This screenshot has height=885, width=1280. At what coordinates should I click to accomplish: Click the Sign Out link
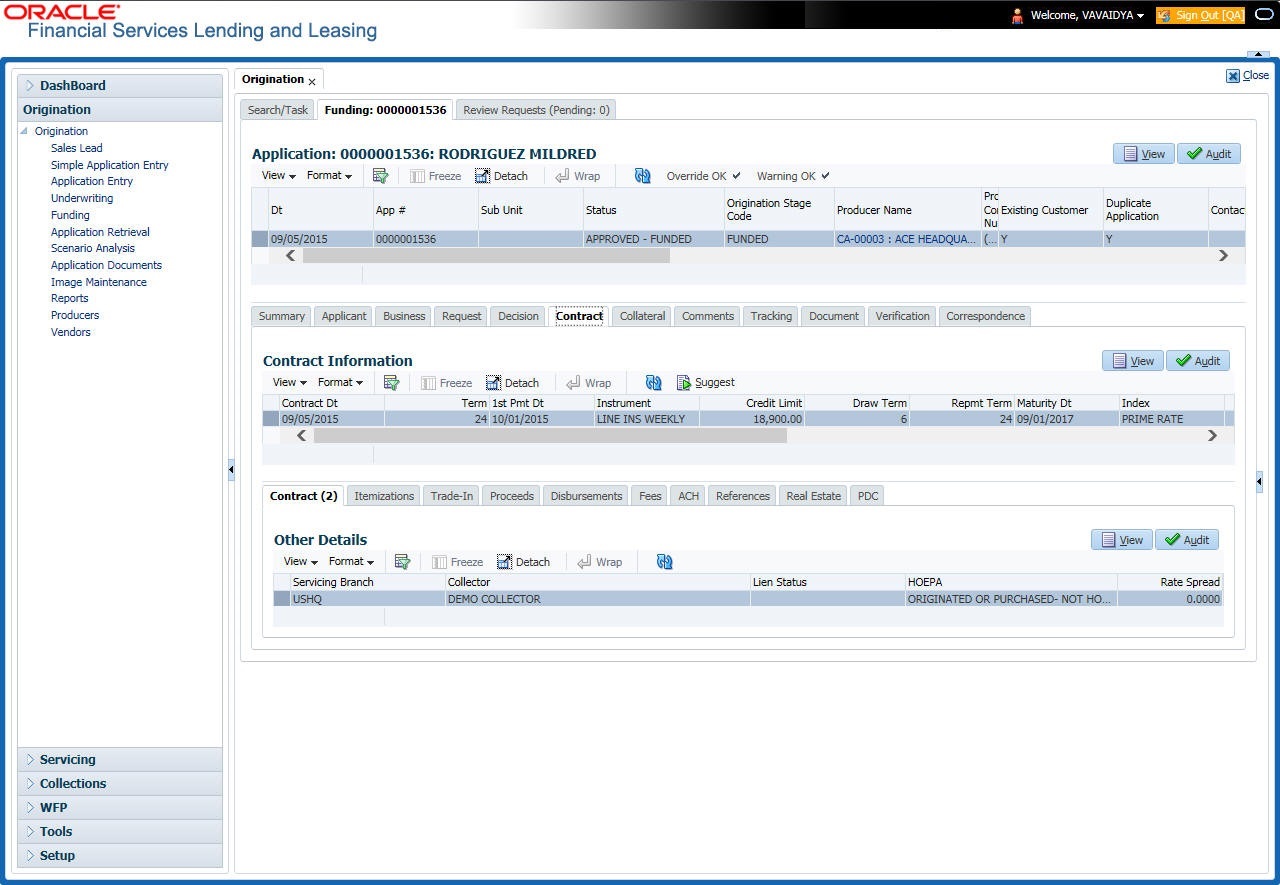pyautogui.click(x=1200, y=15)
